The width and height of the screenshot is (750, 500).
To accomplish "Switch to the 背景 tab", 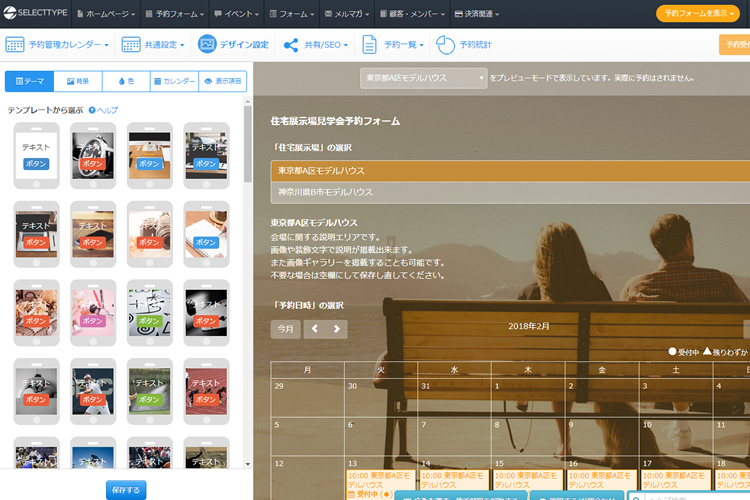I will click(77, 82).
